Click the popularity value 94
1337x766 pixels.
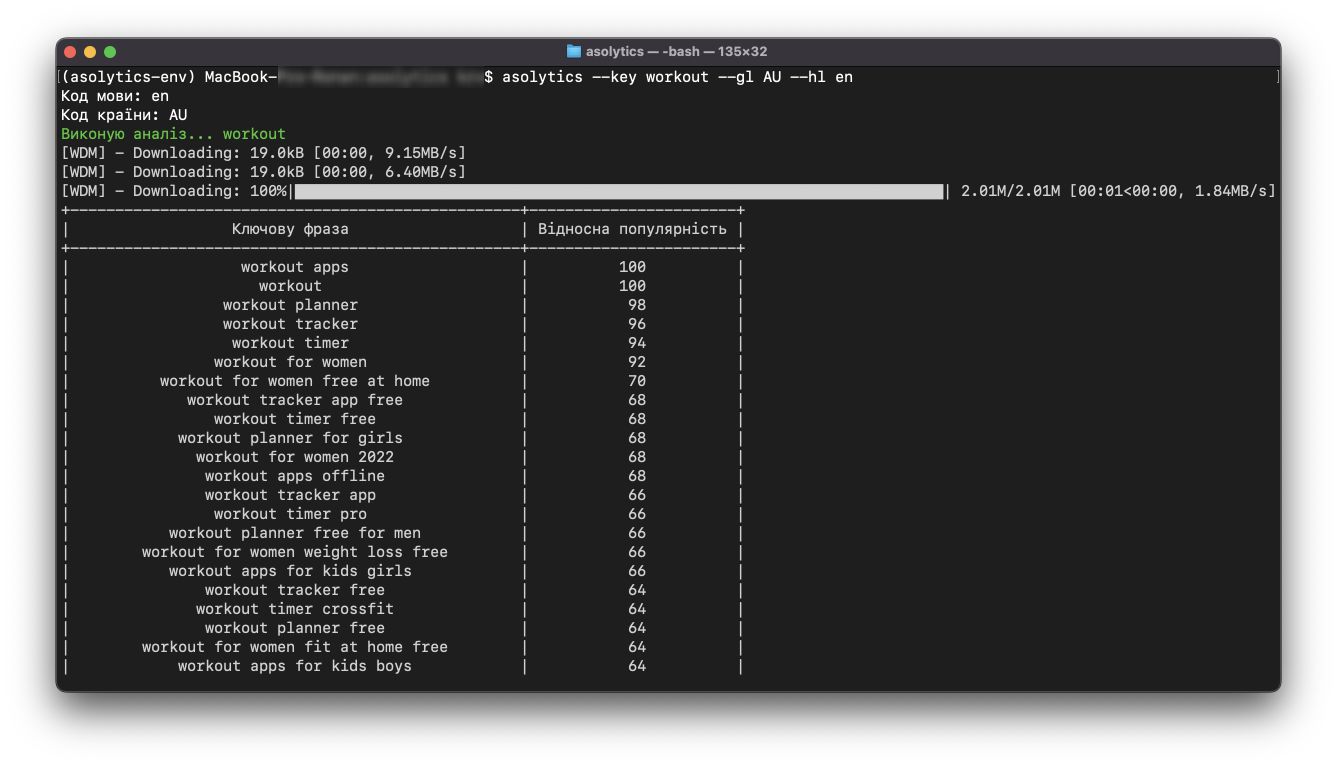637,343
